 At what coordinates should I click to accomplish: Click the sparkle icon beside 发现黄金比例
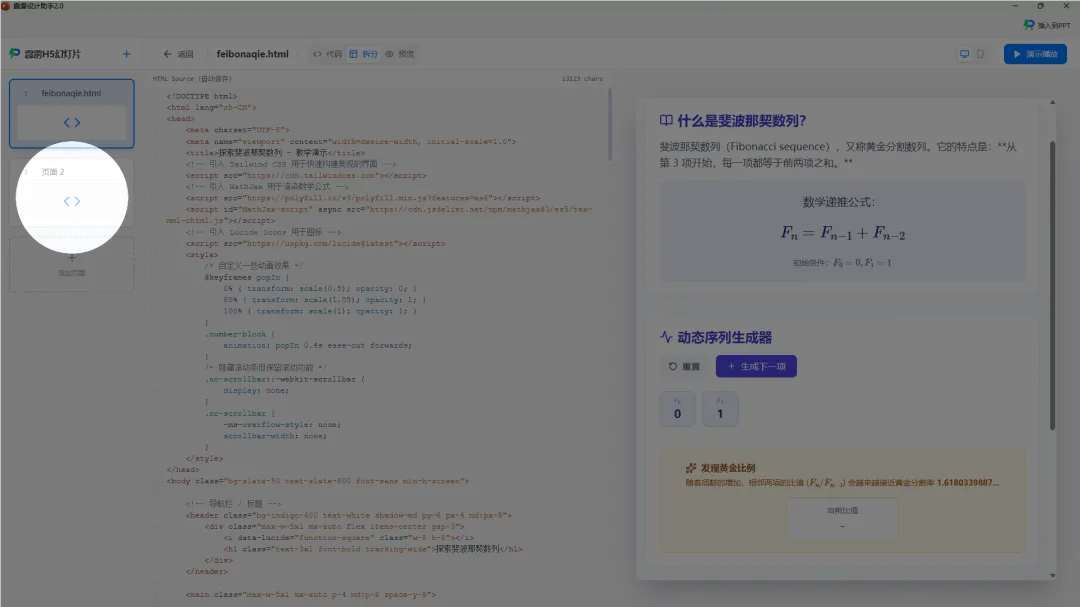tap(691, 468)
